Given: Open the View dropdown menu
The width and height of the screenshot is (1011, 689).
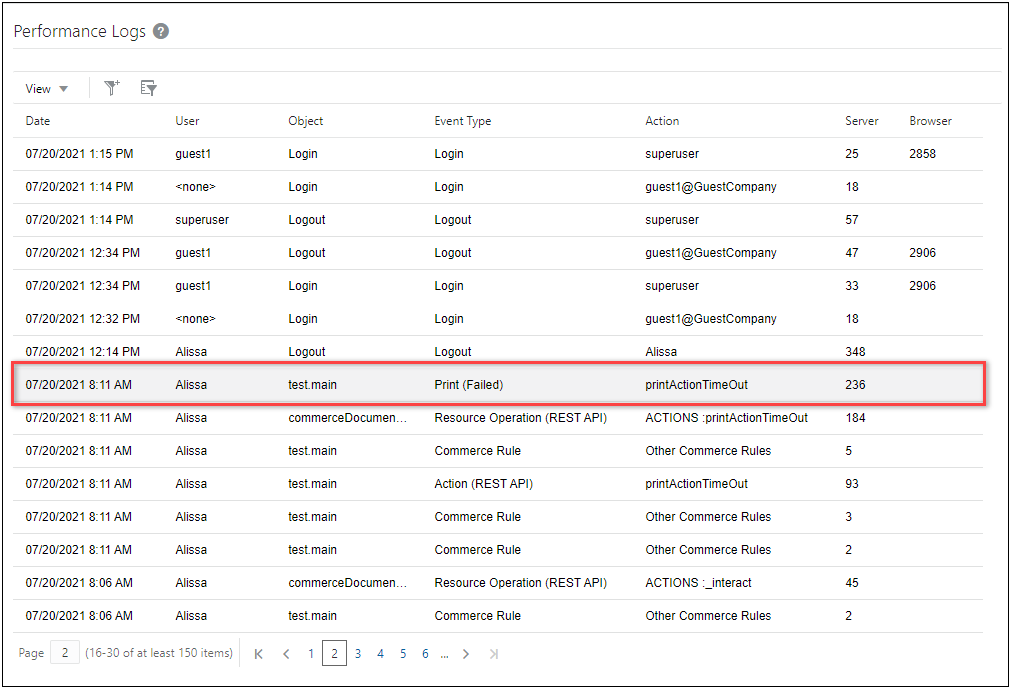Looking at the screenshot, I should point(45,88).
